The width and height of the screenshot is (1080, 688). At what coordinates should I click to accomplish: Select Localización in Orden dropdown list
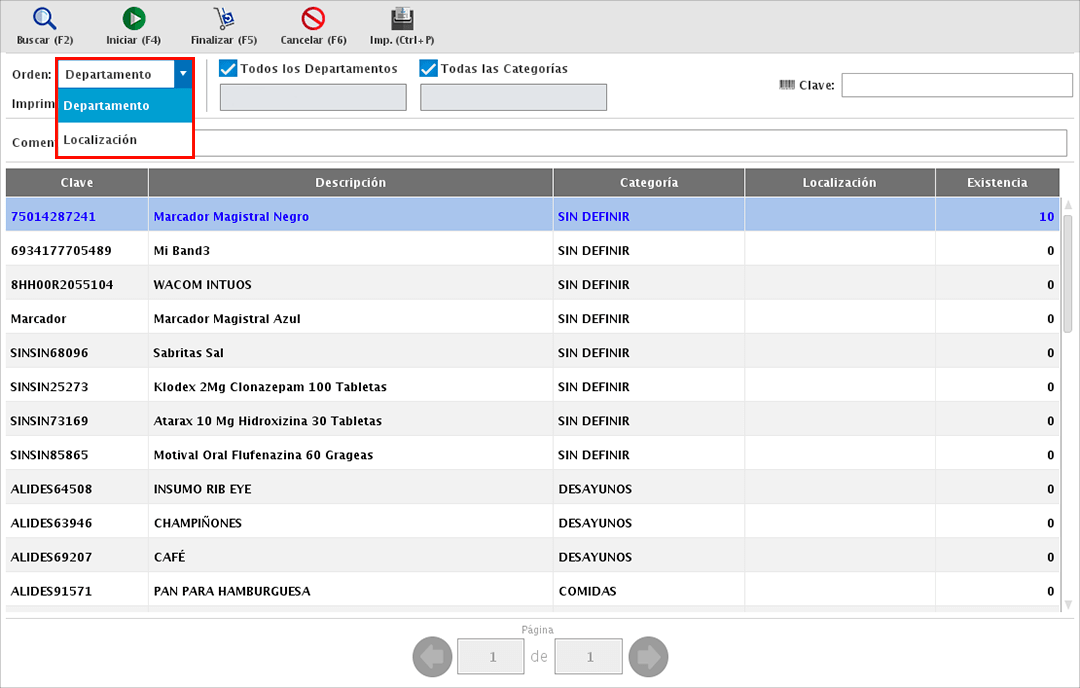100,140
